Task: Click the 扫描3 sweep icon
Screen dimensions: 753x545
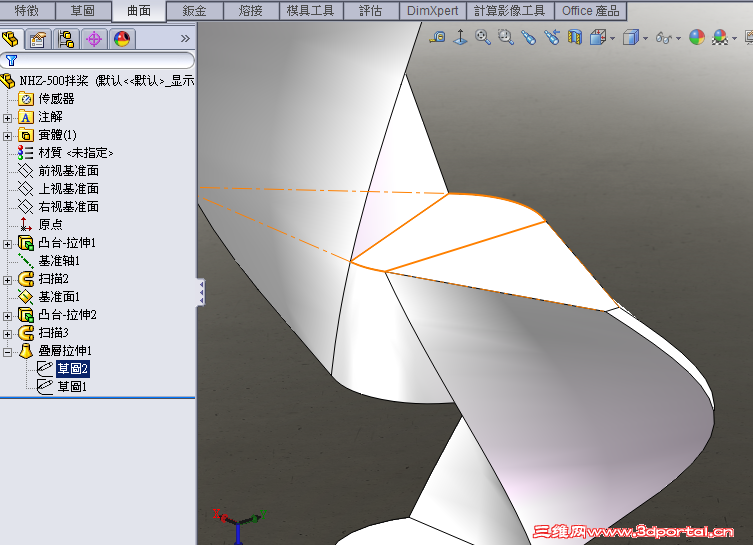Action: coord(25,333)
